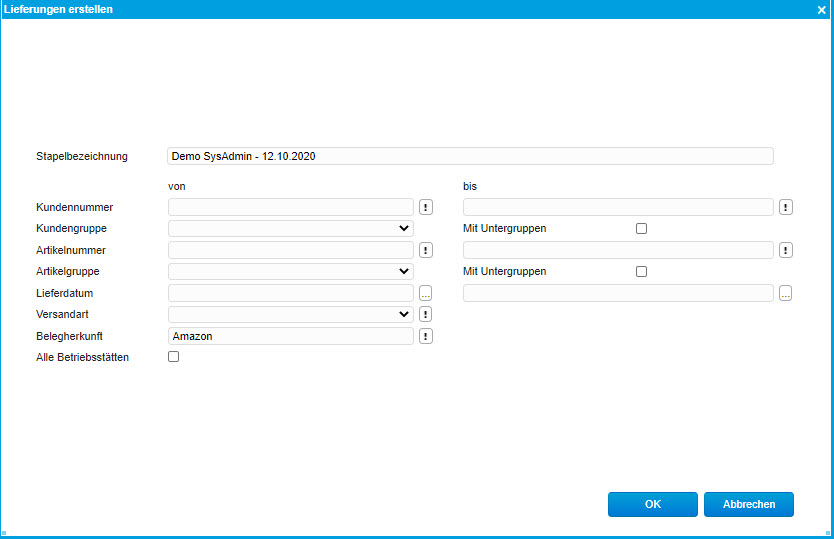Focus the Kundennummer von input field
Viewport: 834px width, 539px height.
coord(290,207)
